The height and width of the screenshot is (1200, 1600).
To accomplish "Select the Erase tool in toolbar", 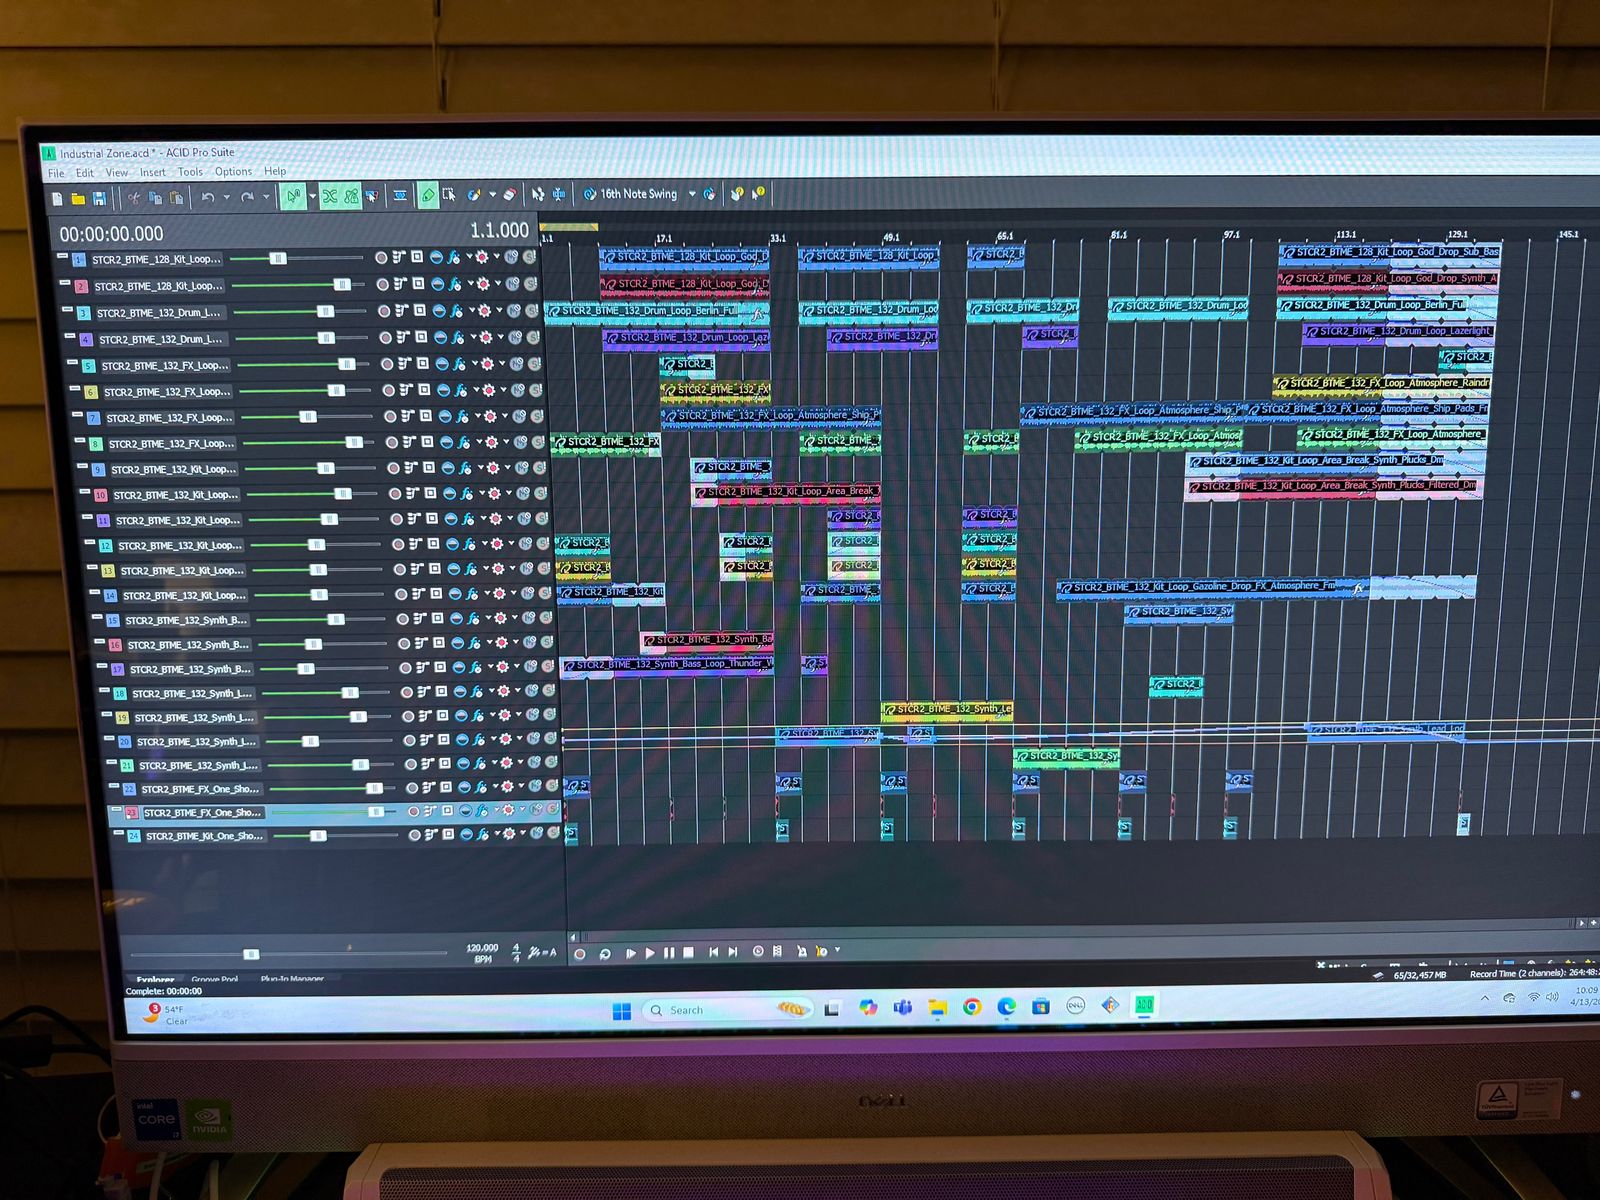I will coord(510,194).
